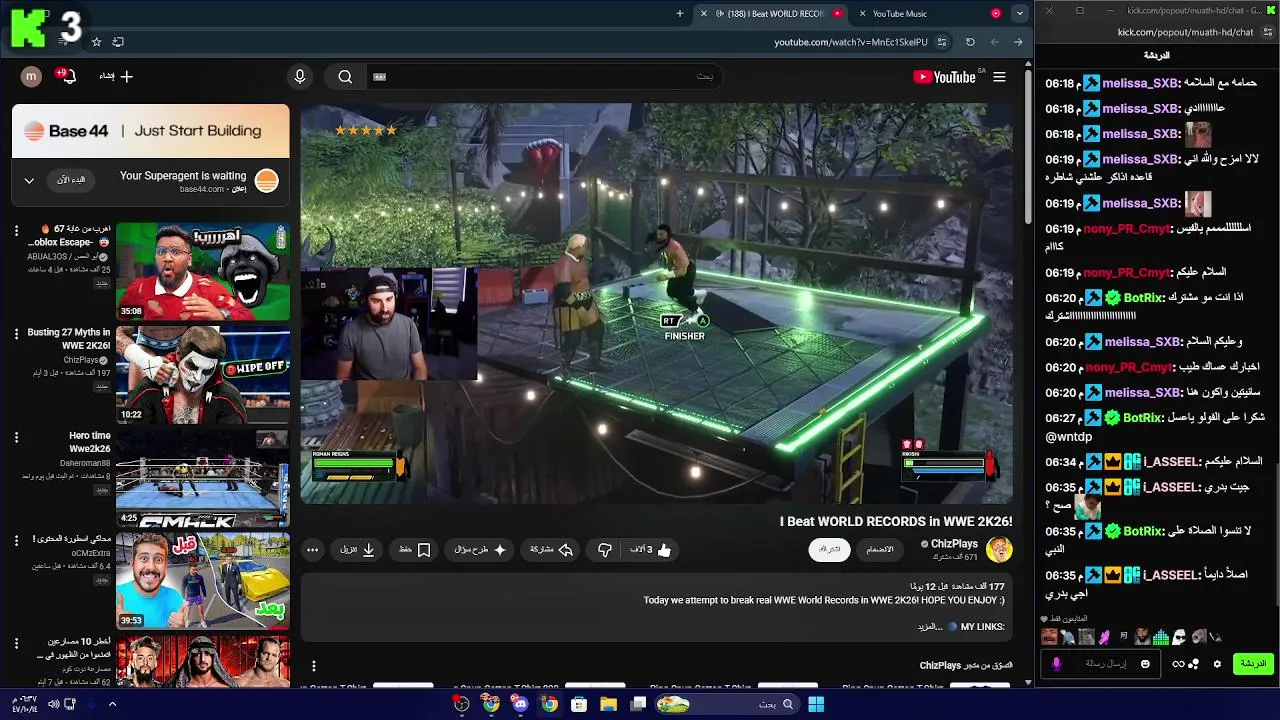Open Microsoft Store from the taskbar
Screen dimensions: 1280x720
click(x=579, y=704)
